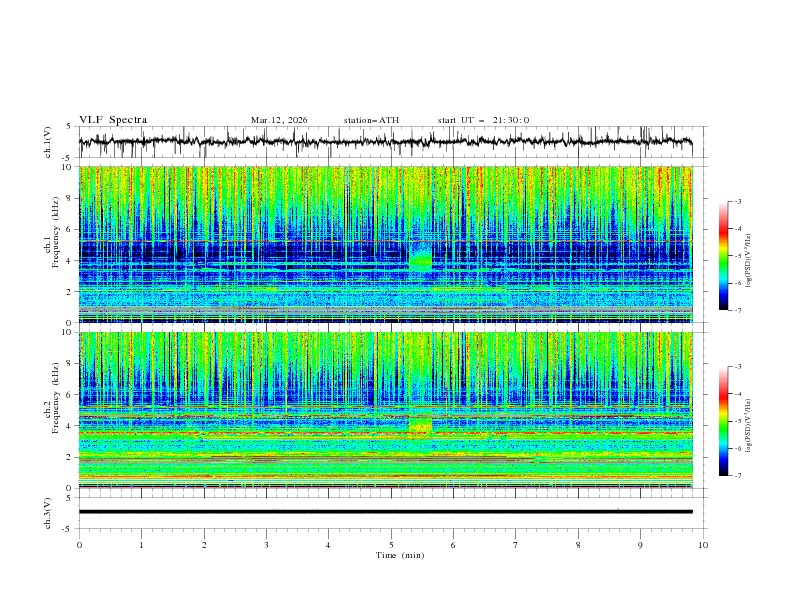Click time axis tick label '2'

[204, 545]
